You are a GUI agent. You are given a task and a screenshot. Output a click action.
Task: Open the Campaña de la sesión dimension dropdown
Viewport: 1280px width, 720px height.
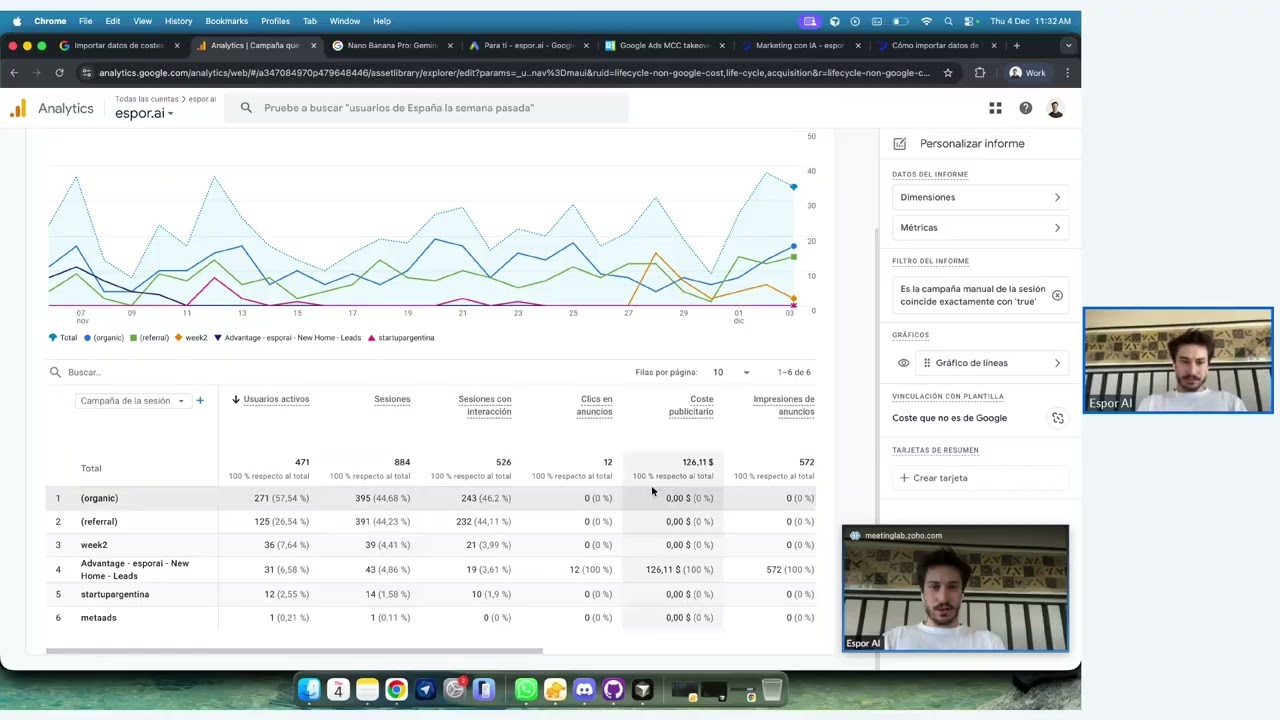[x=132, y=401]
